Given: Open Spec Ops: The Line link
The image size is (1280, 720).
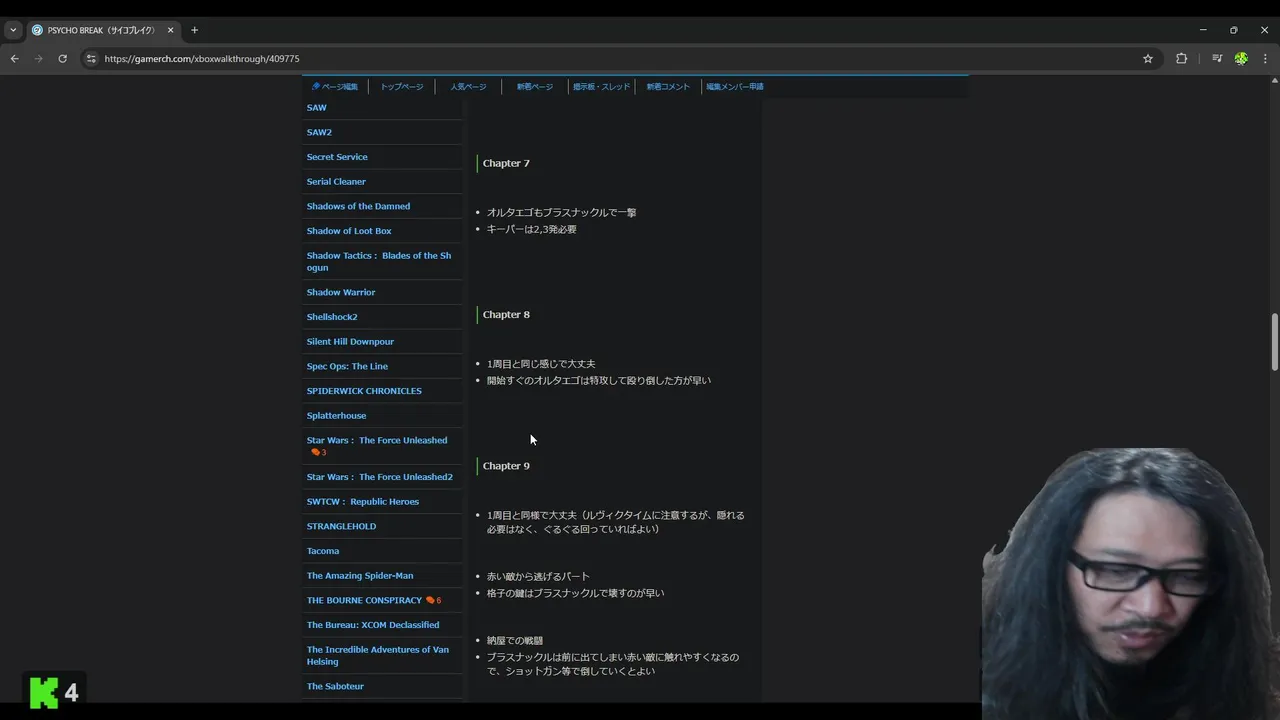Looking at the screenshot, I should pyautogui.click(x=347, y=366).
